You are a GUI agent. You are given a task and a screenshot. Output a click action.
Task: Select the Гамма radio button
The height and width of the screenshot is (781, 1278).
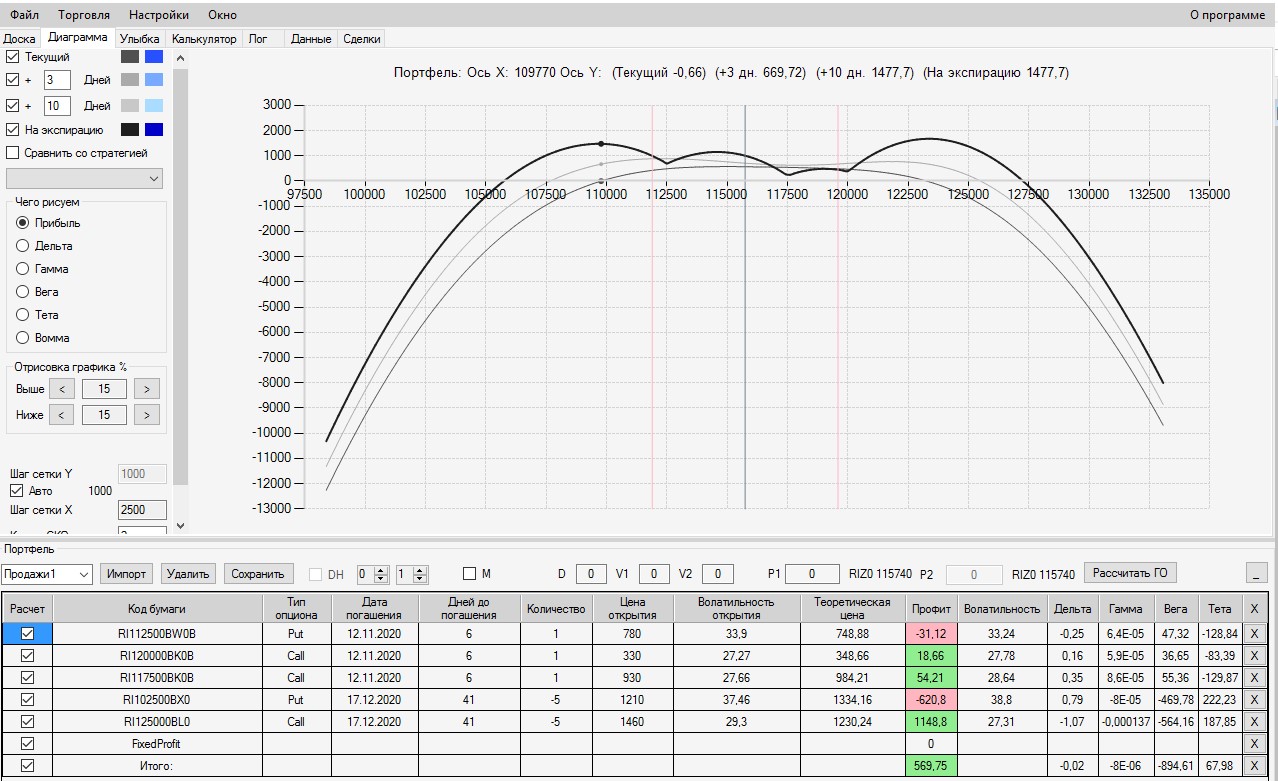(x=23, y=269)
